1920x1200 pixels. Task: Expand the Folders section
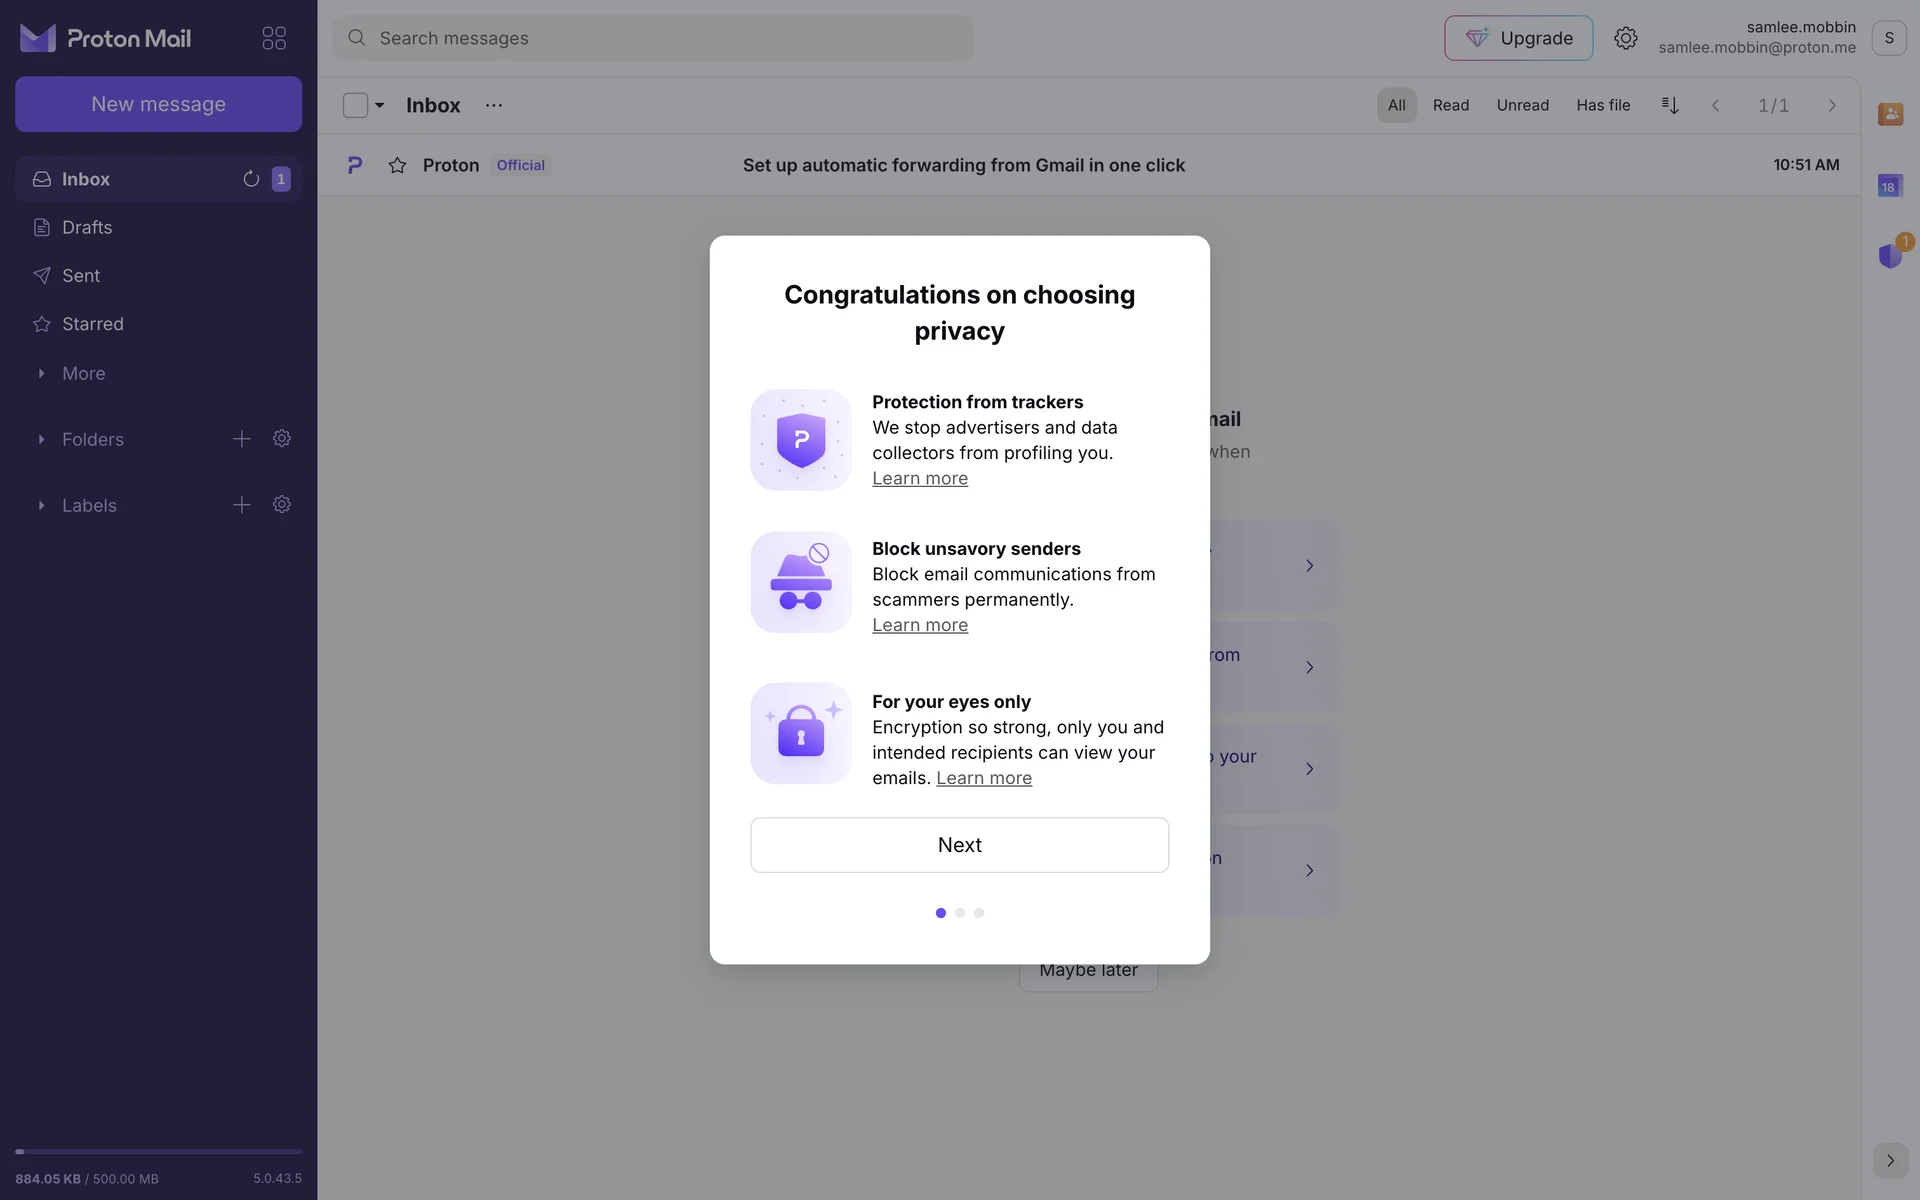click(x=42, y=439)
